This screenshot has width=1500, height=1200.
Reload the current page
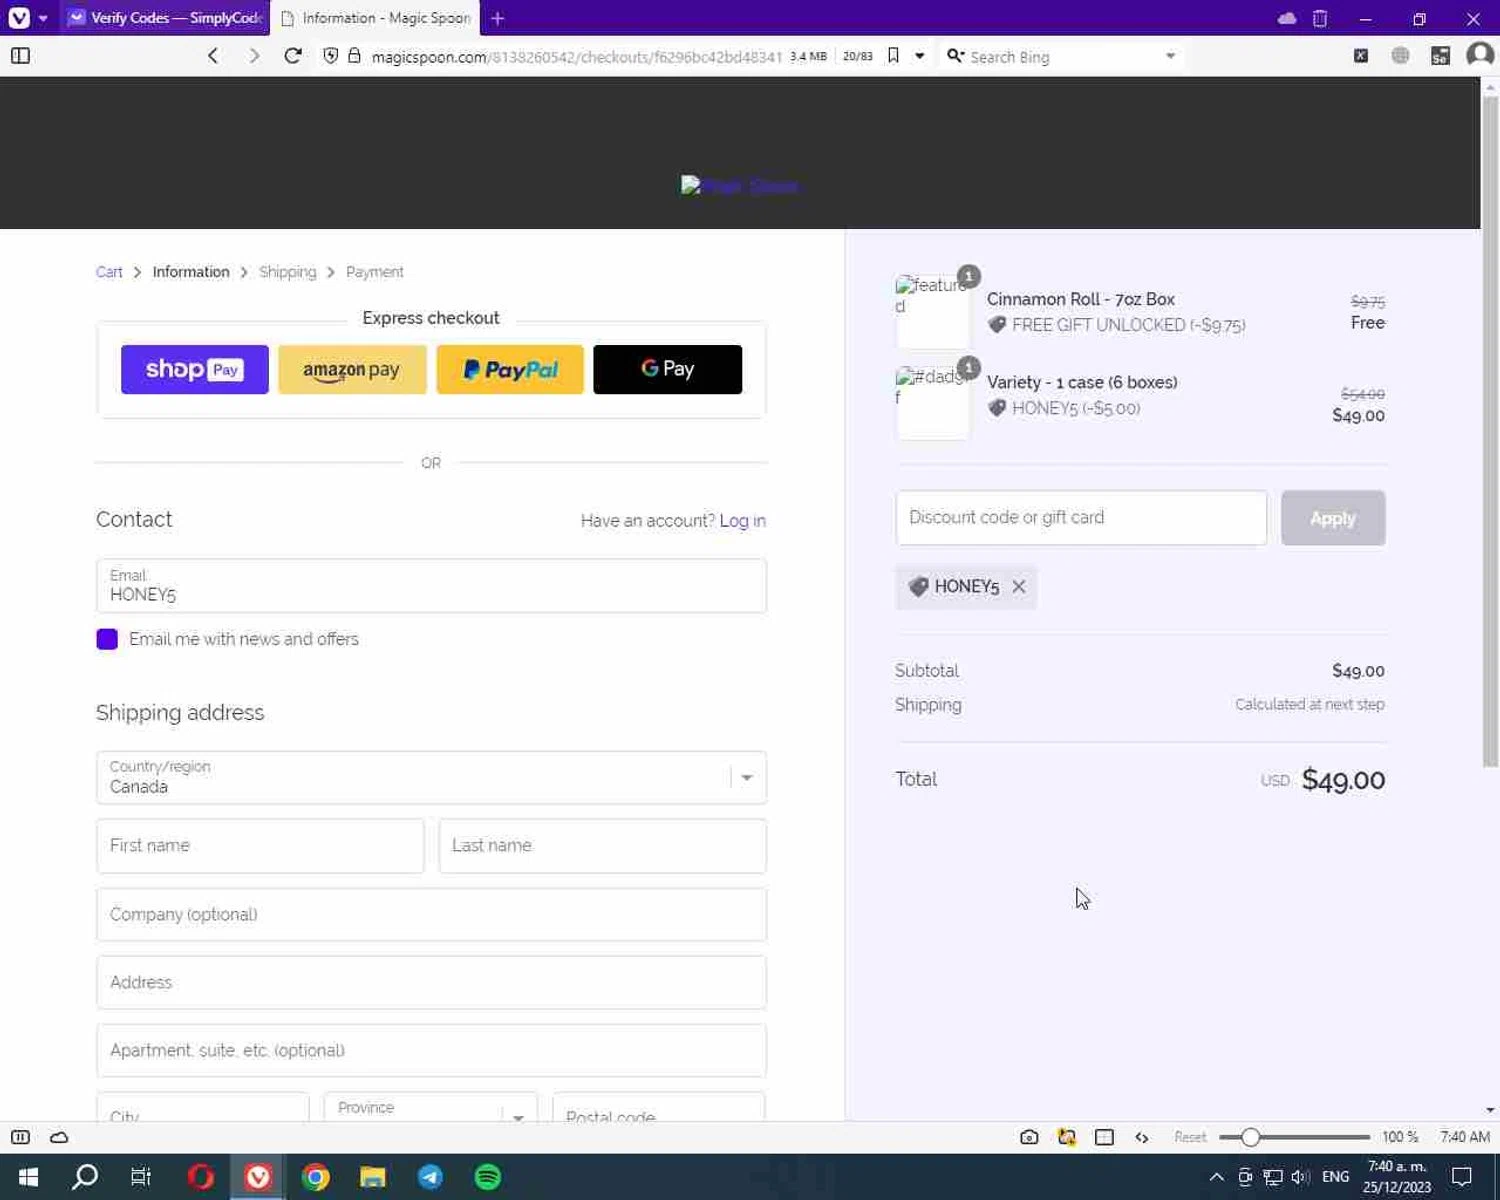pyautogui.click(x=293, y=56)
